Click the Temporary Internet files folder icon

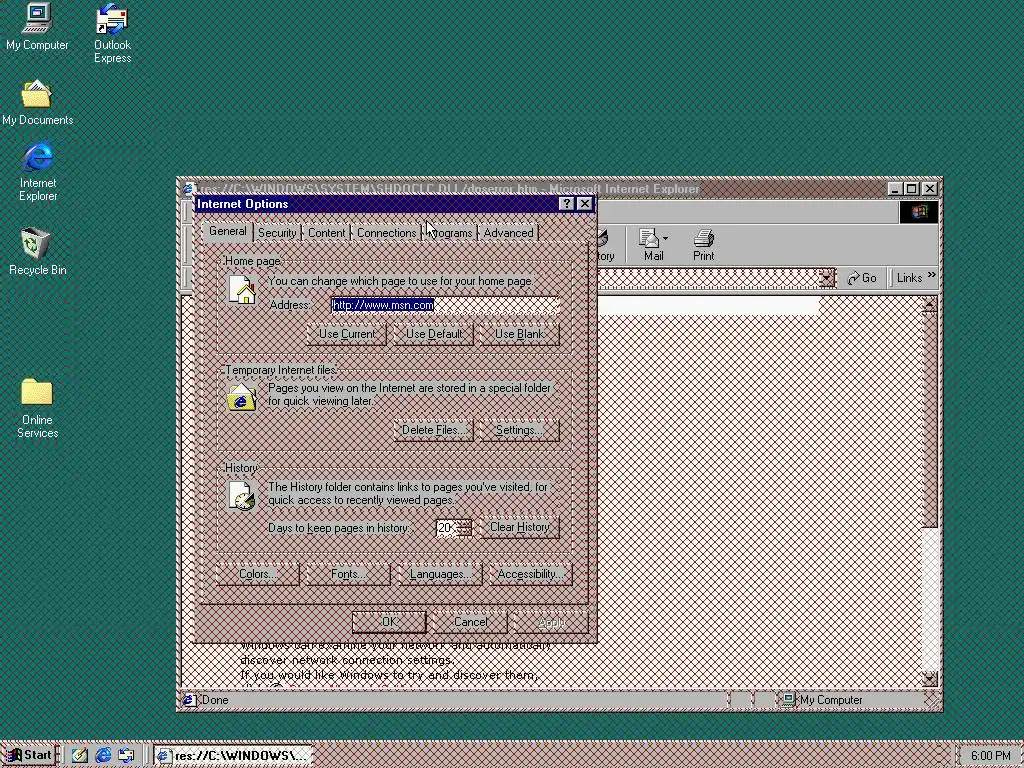(x=241, y=397)
